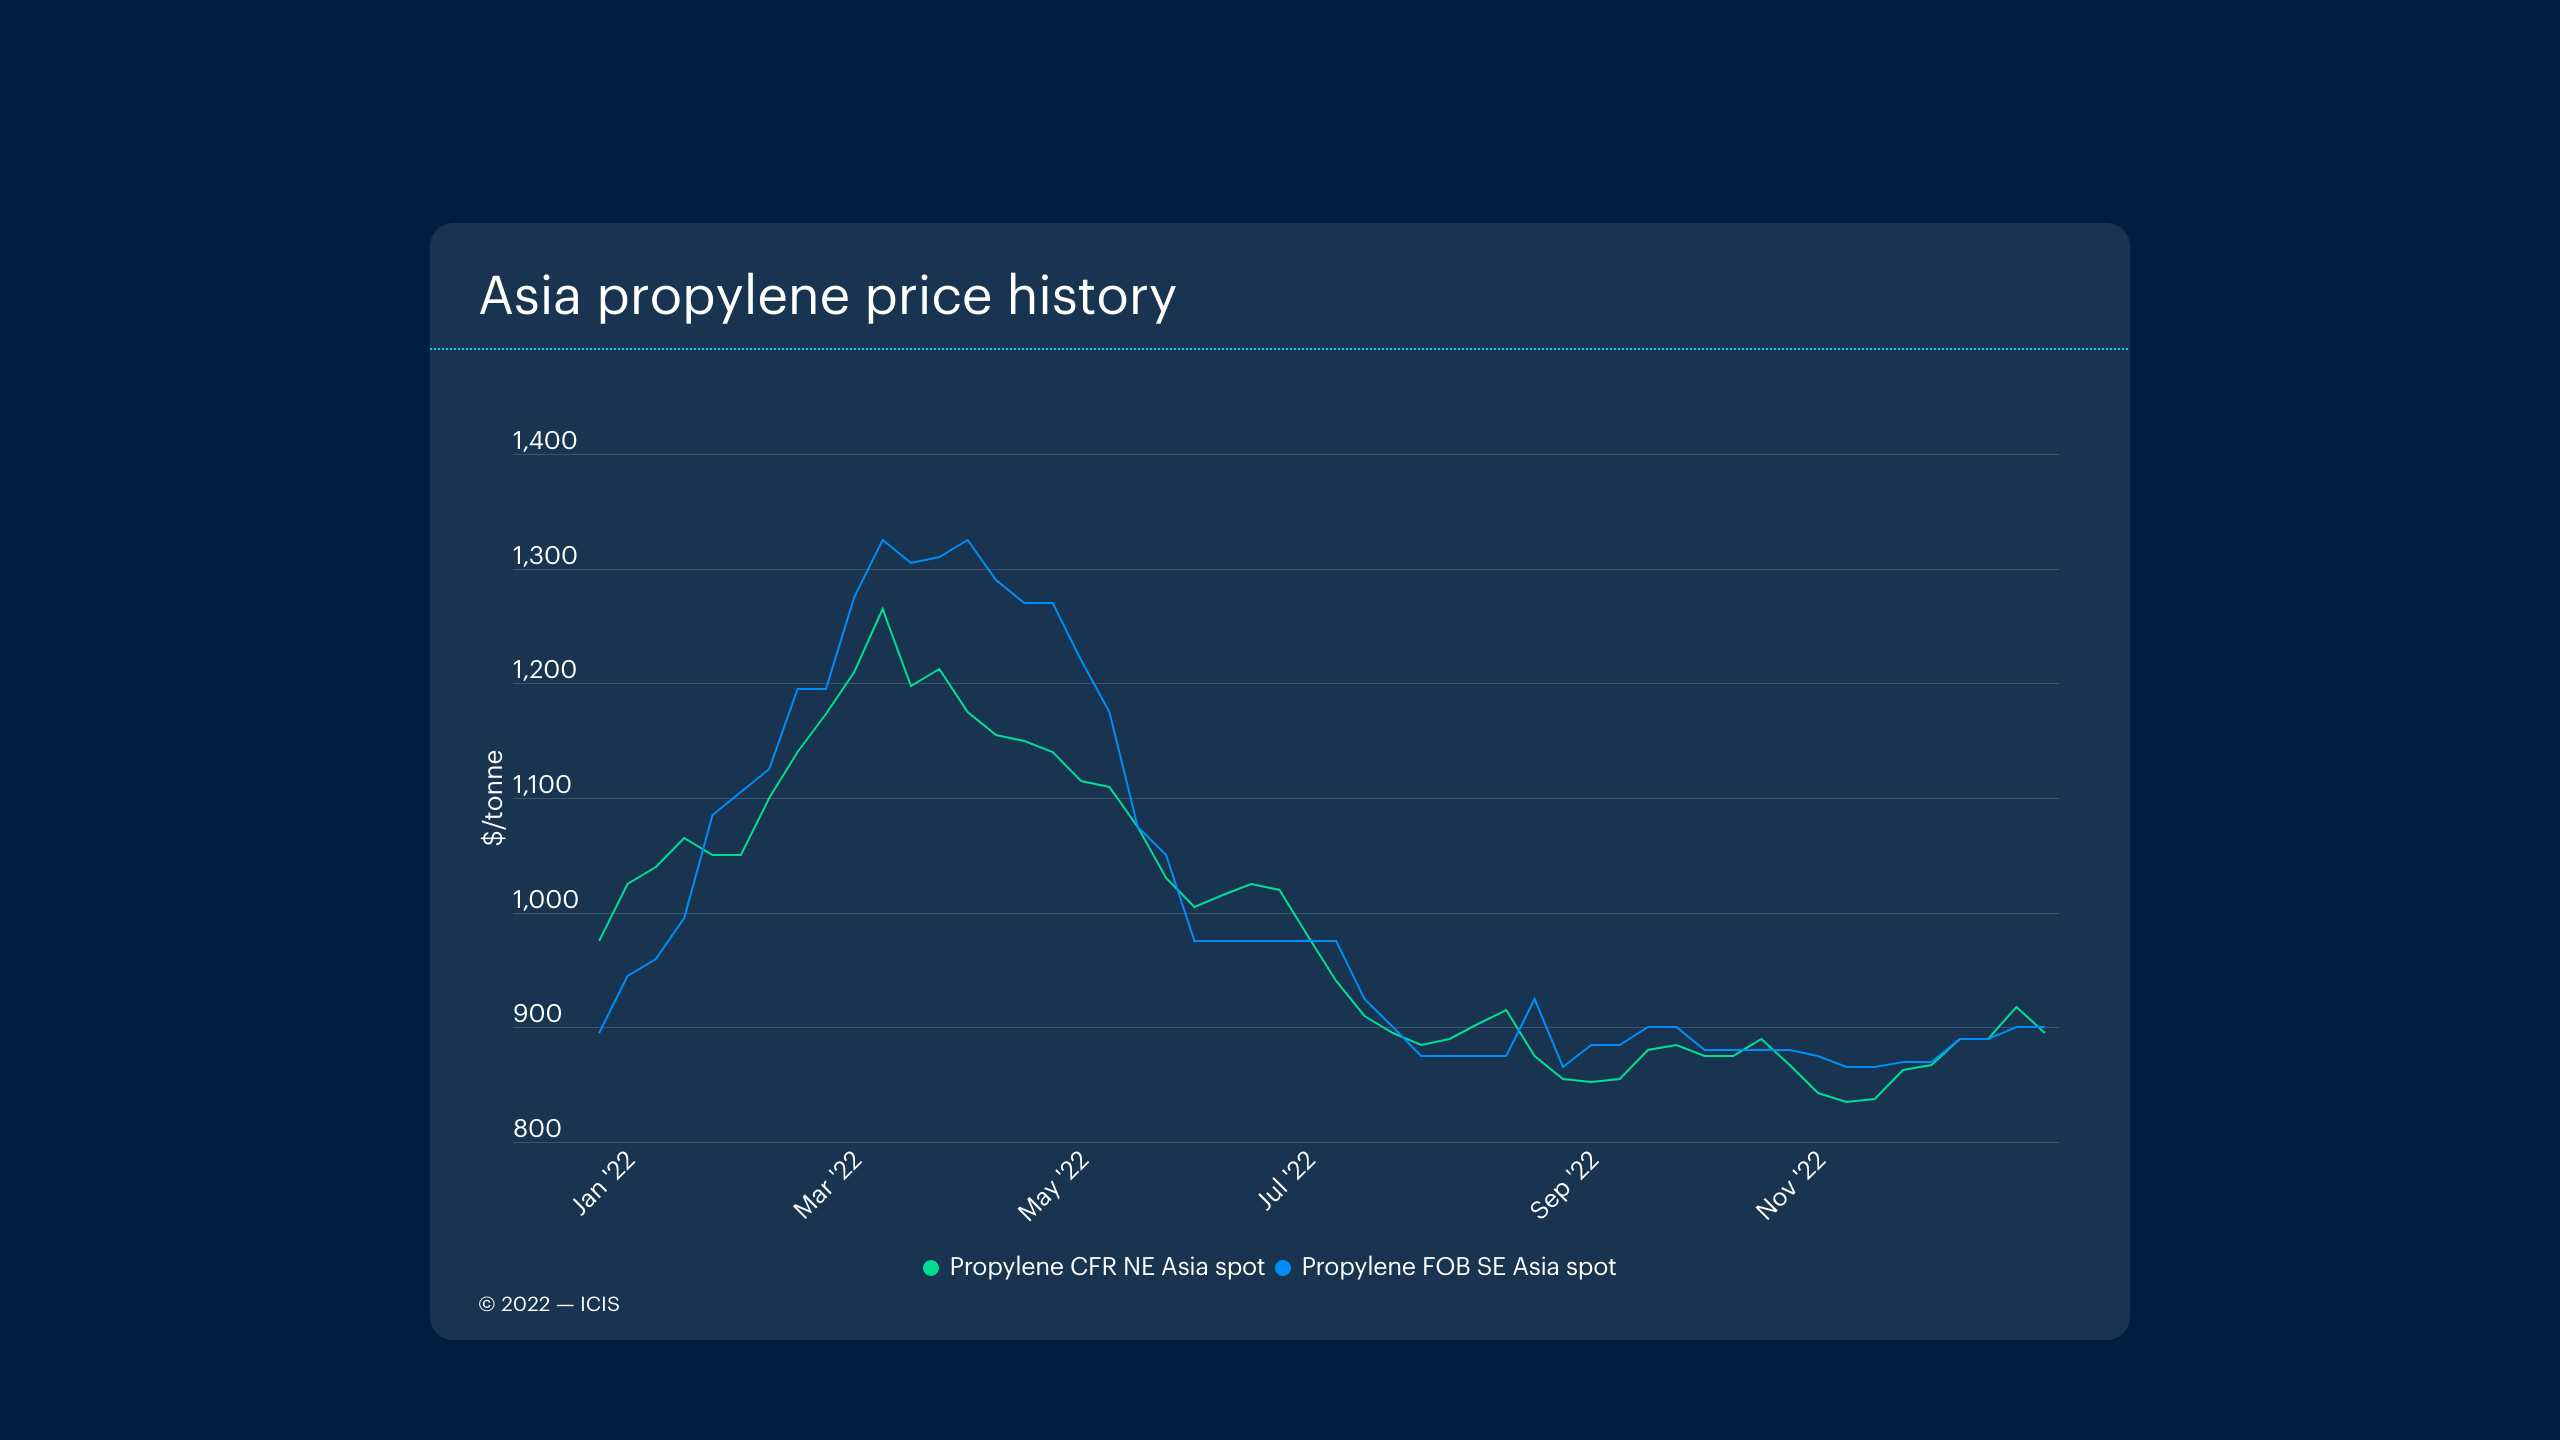Click the Jul '22 axis label

[x=1286, y=1181]
